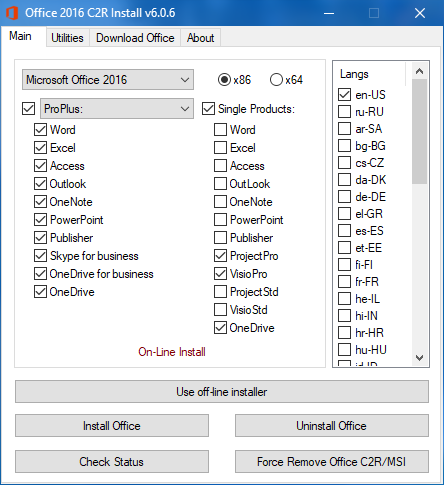Click Force Remove Office C2R/MSI button
The height and width of the screenshot is (485, 444).
click(x=332, y=462)
